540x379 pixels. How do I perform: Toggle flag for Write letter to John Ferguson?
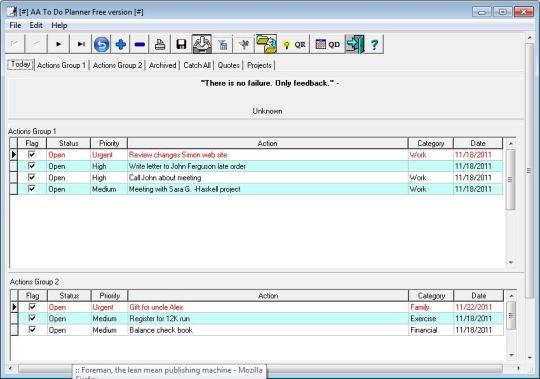click(x=32, y=166)
